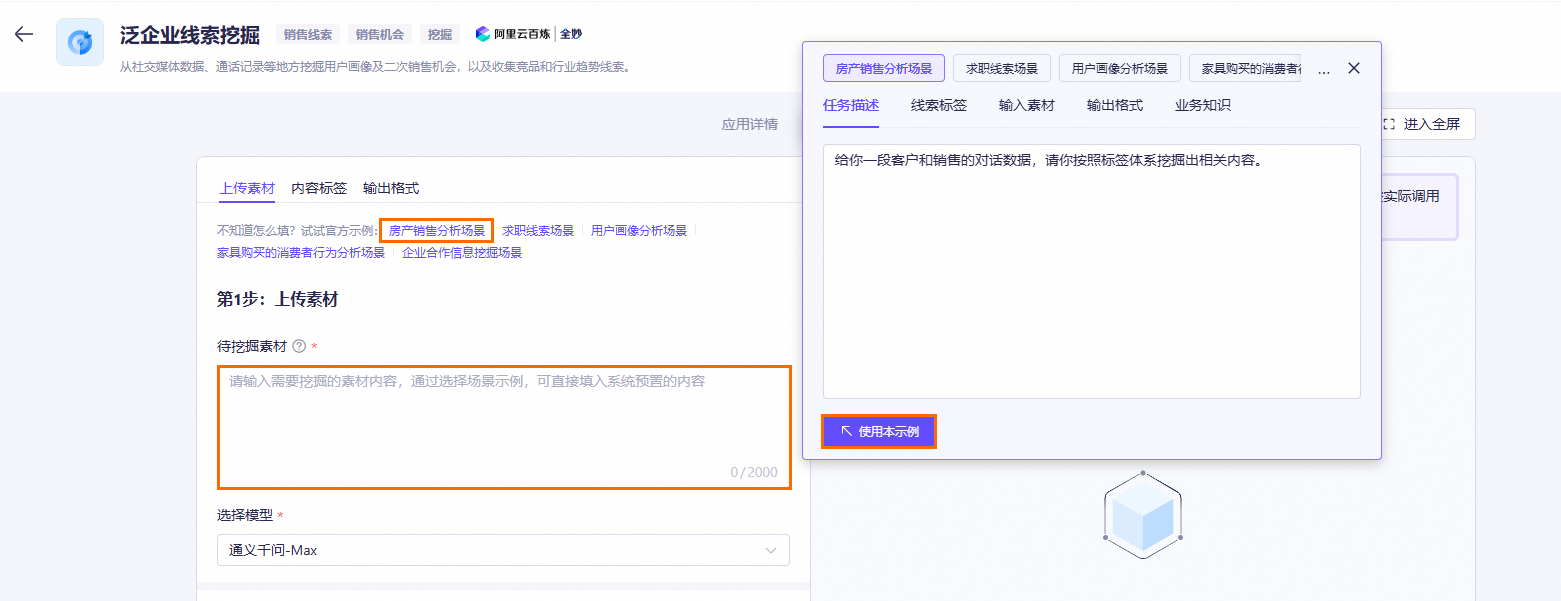Select 房产销售分析场景 chip in the popup
This screenshot has height=601, width=1561.
884,69
